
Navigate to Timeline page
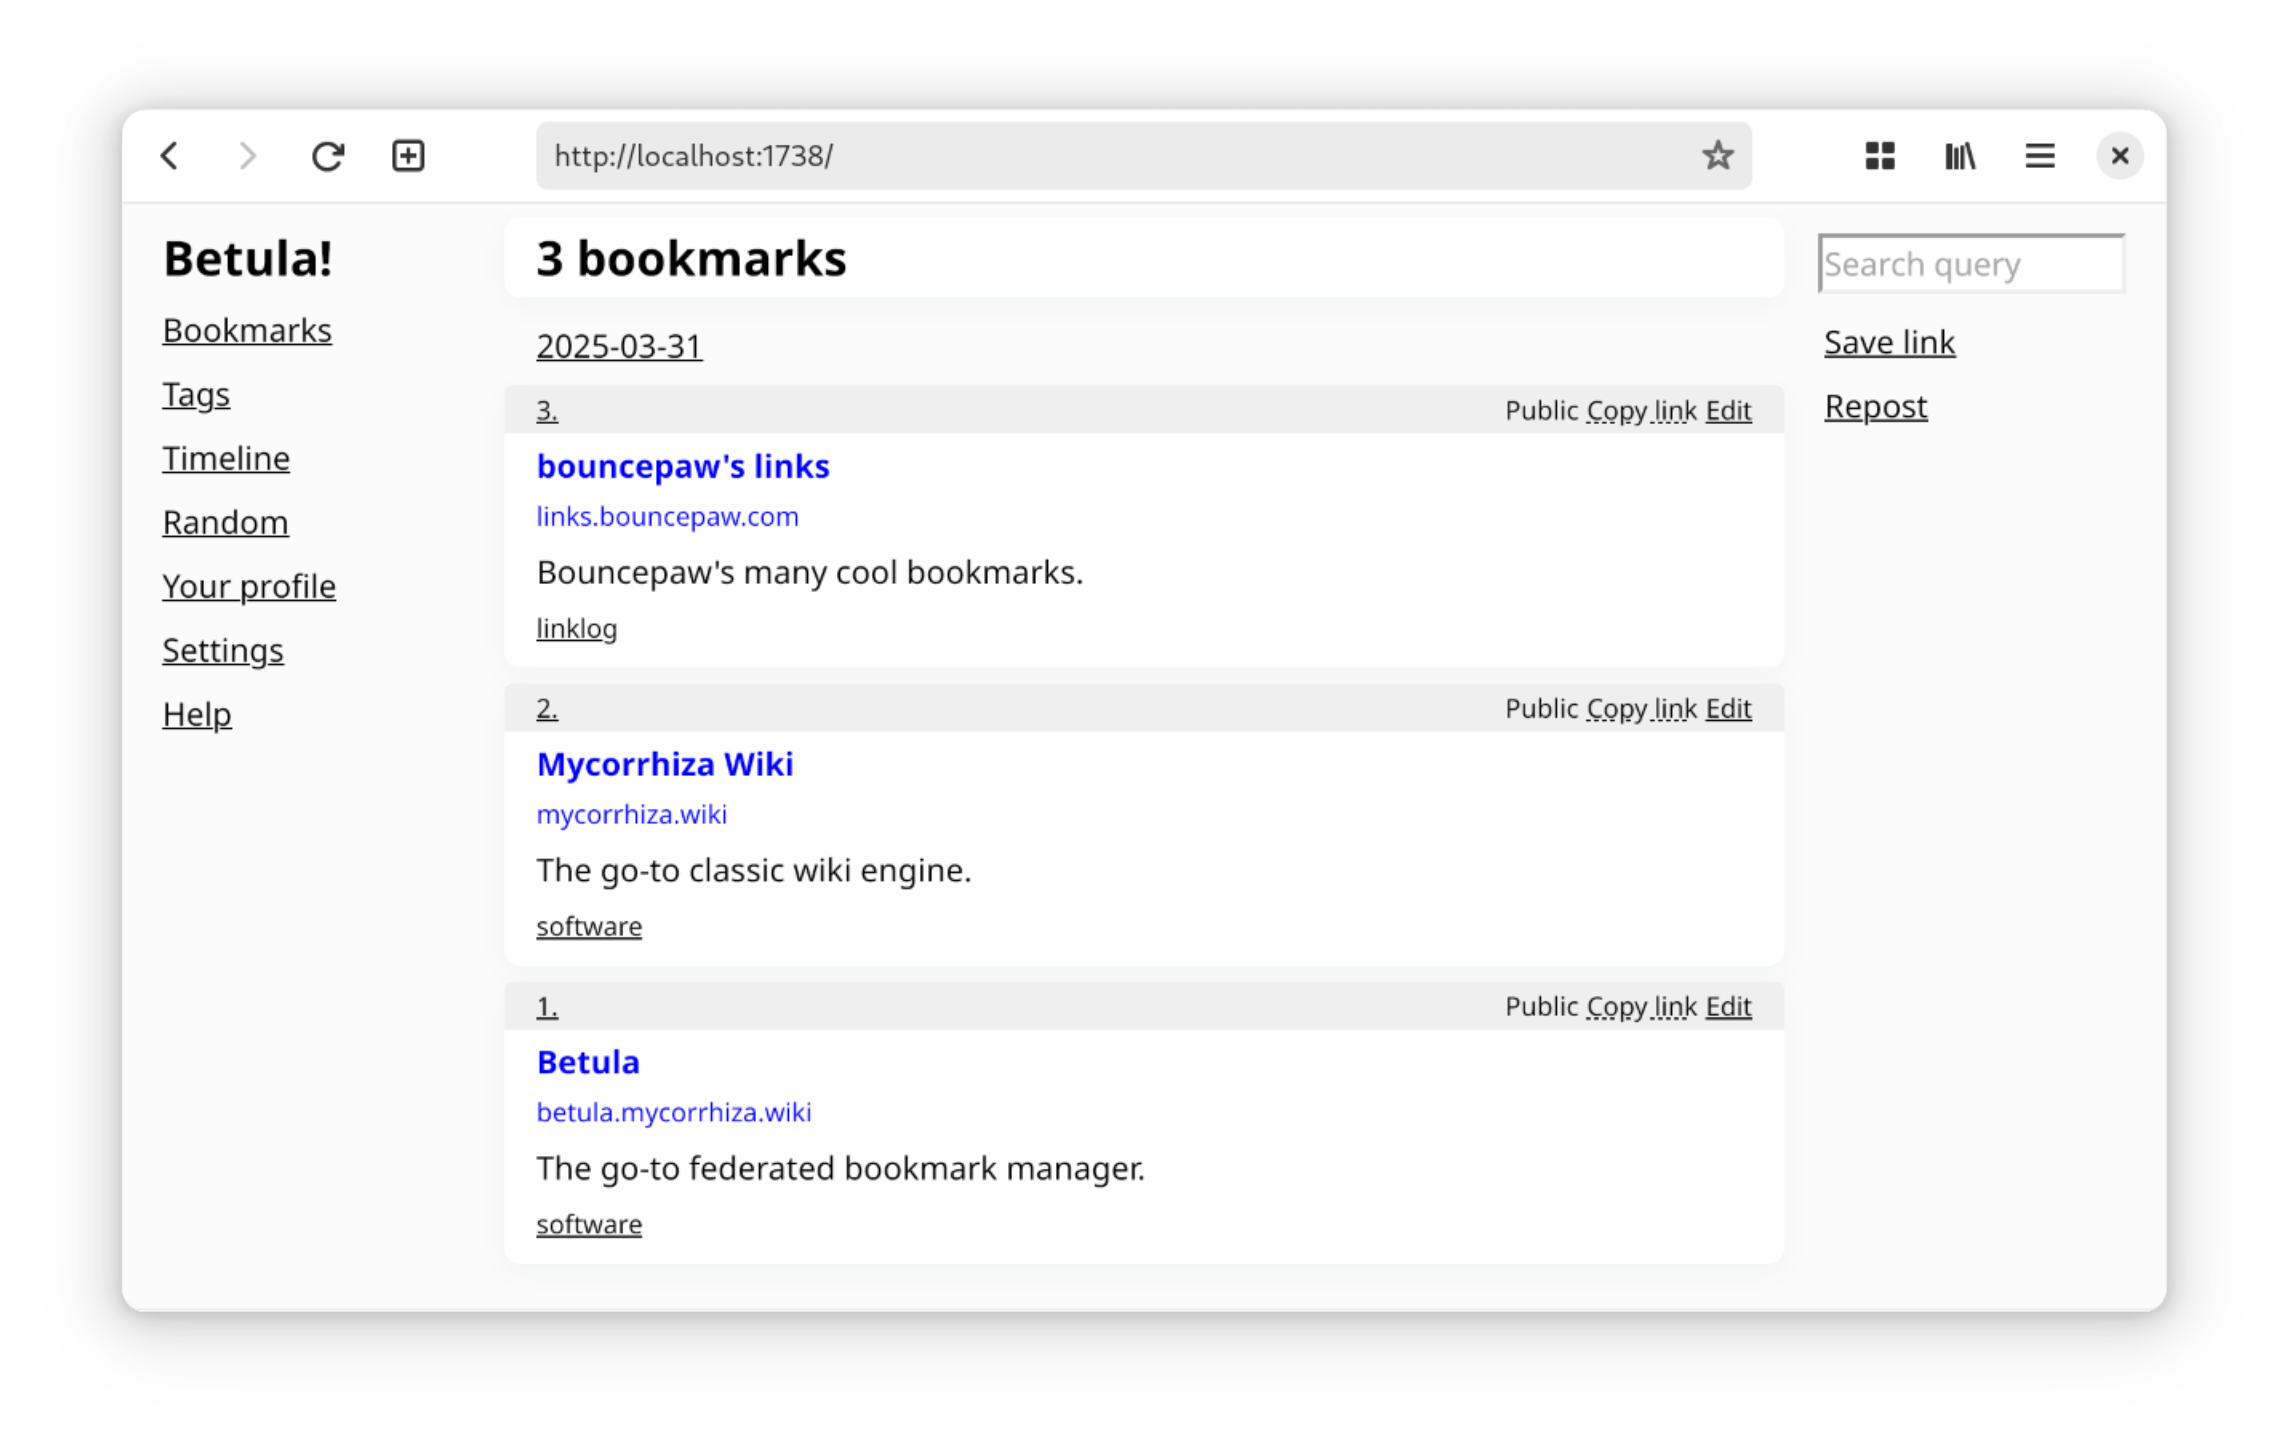click(x=226, y=459)
